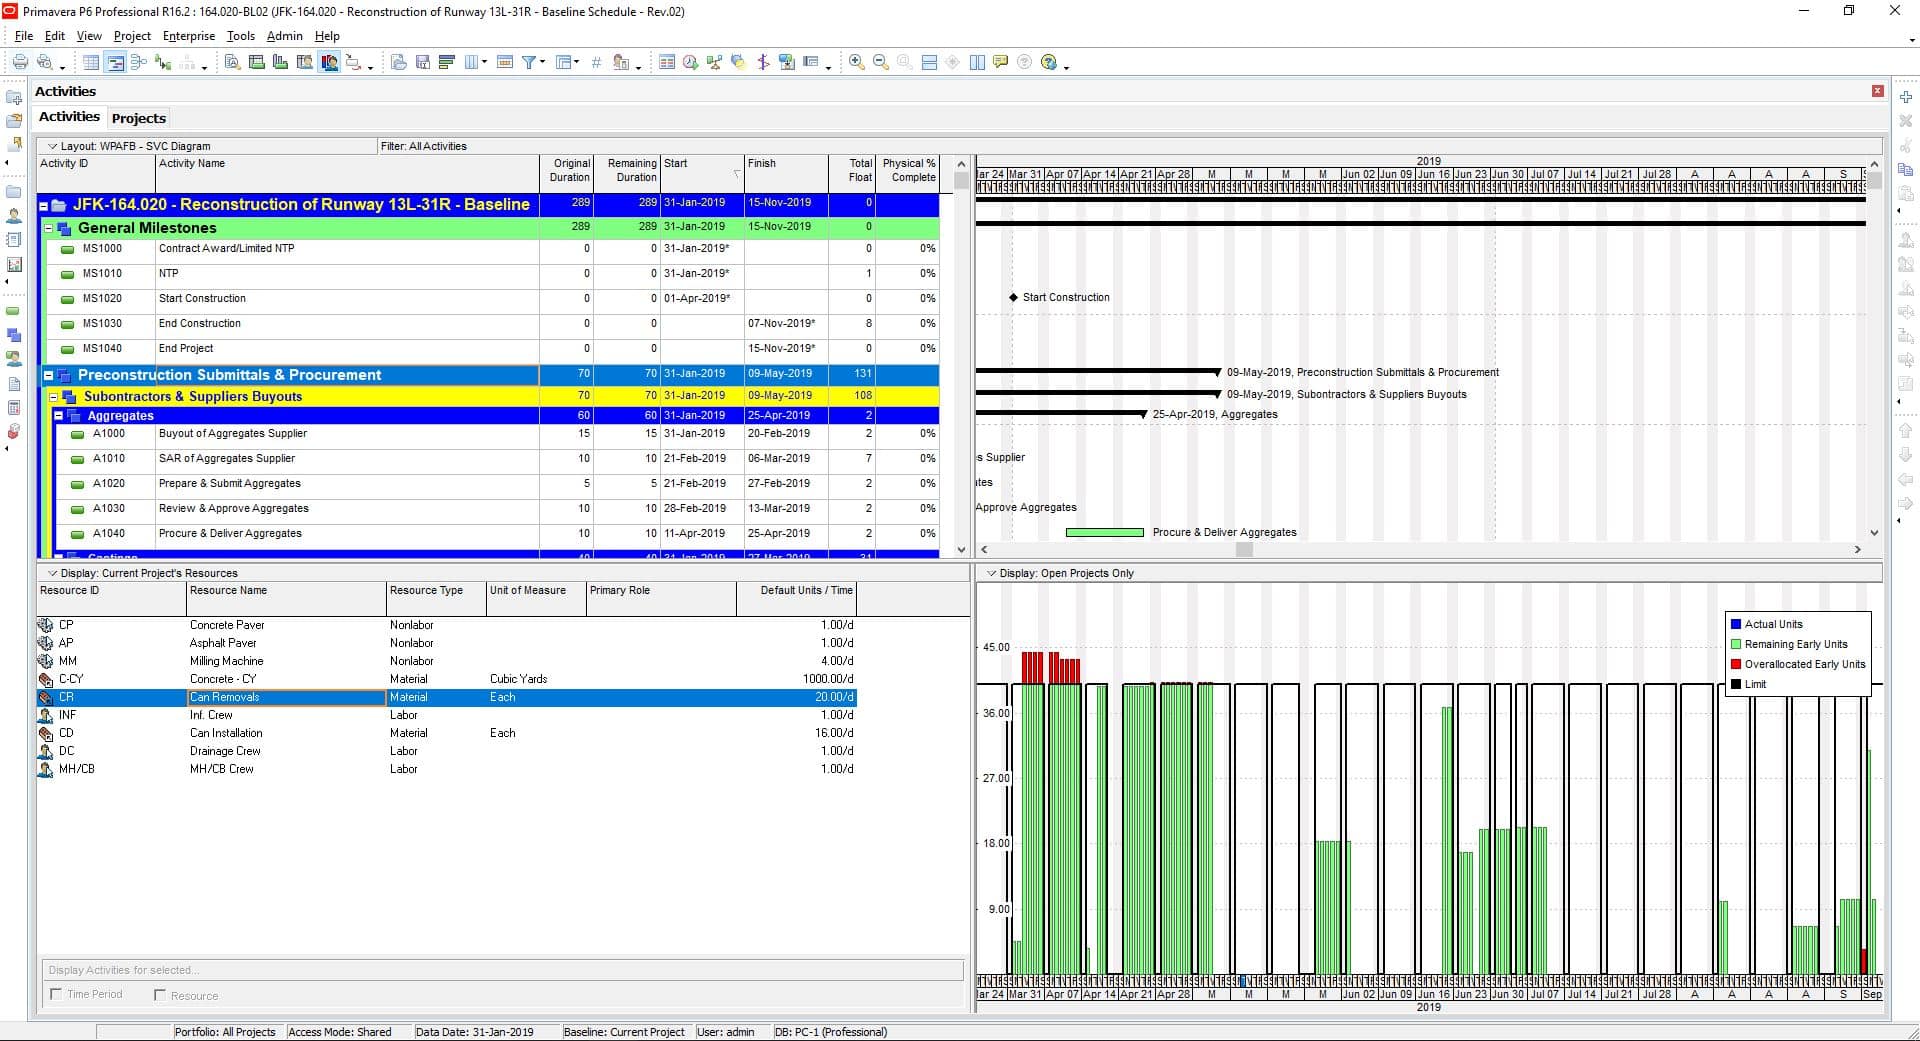The image size is (1920, 1041).
Task: Collapse Subcontractors & Suppliers Buyouts group
Action: (54, 397)
